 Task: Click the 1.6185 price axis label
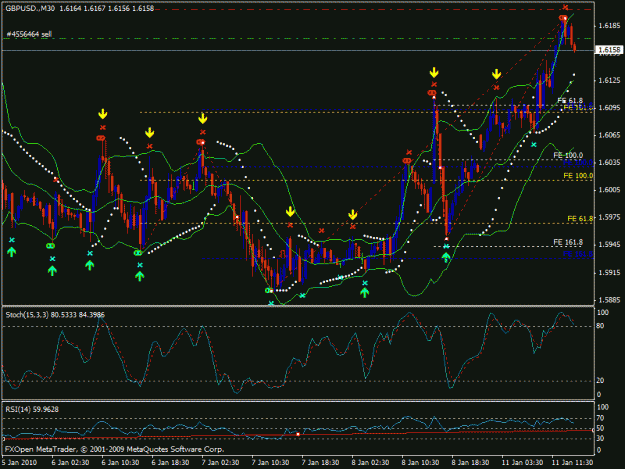pyautogui.click(x=609, y=26)
